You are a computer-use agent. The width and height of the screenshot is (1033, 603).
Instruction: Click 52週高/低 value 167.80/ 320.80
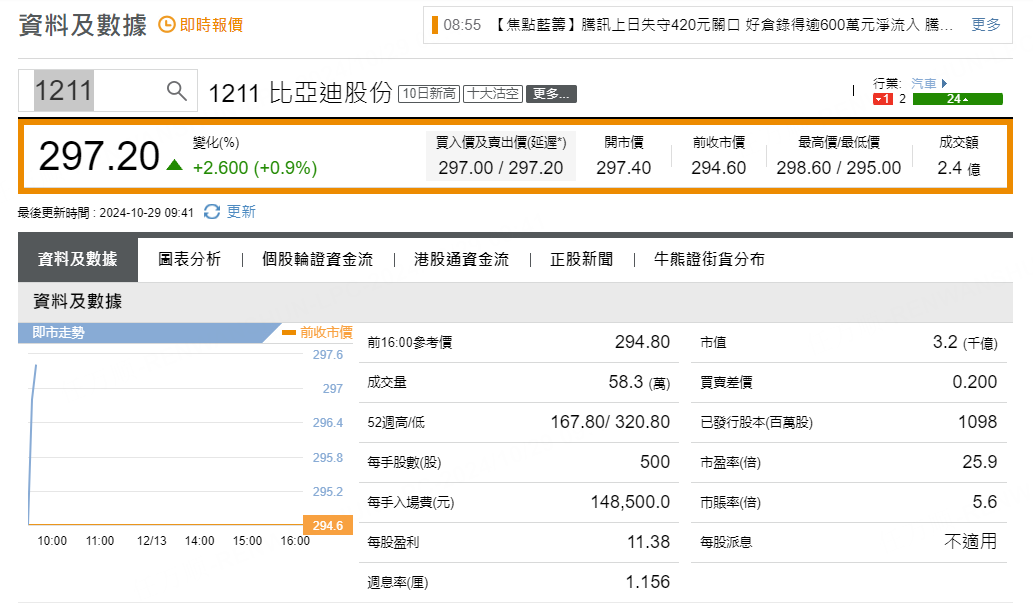[x=610, y=422]
